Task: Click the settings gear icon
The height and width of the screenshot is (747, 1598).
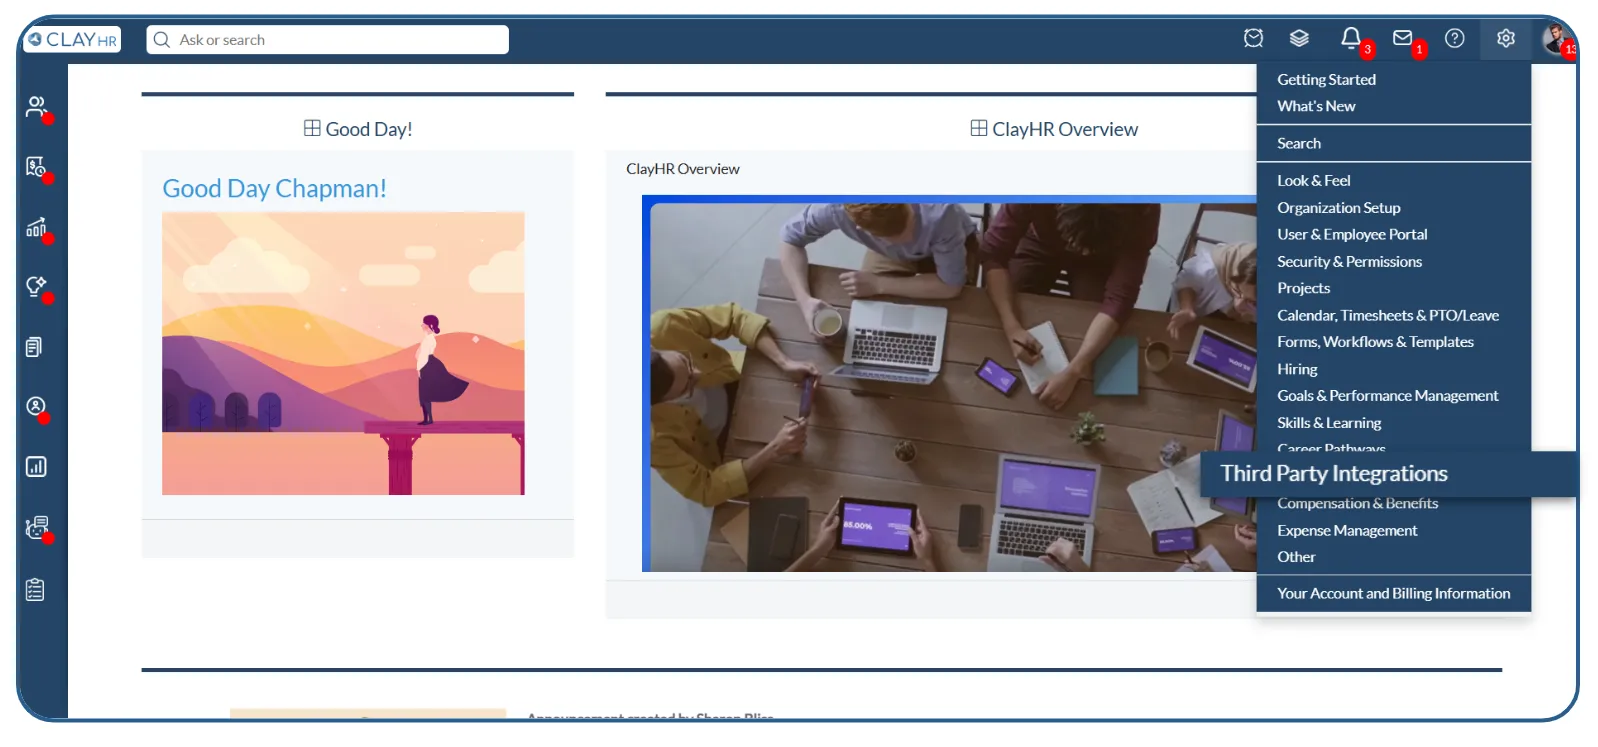Action: click(x=1506, y=38)
